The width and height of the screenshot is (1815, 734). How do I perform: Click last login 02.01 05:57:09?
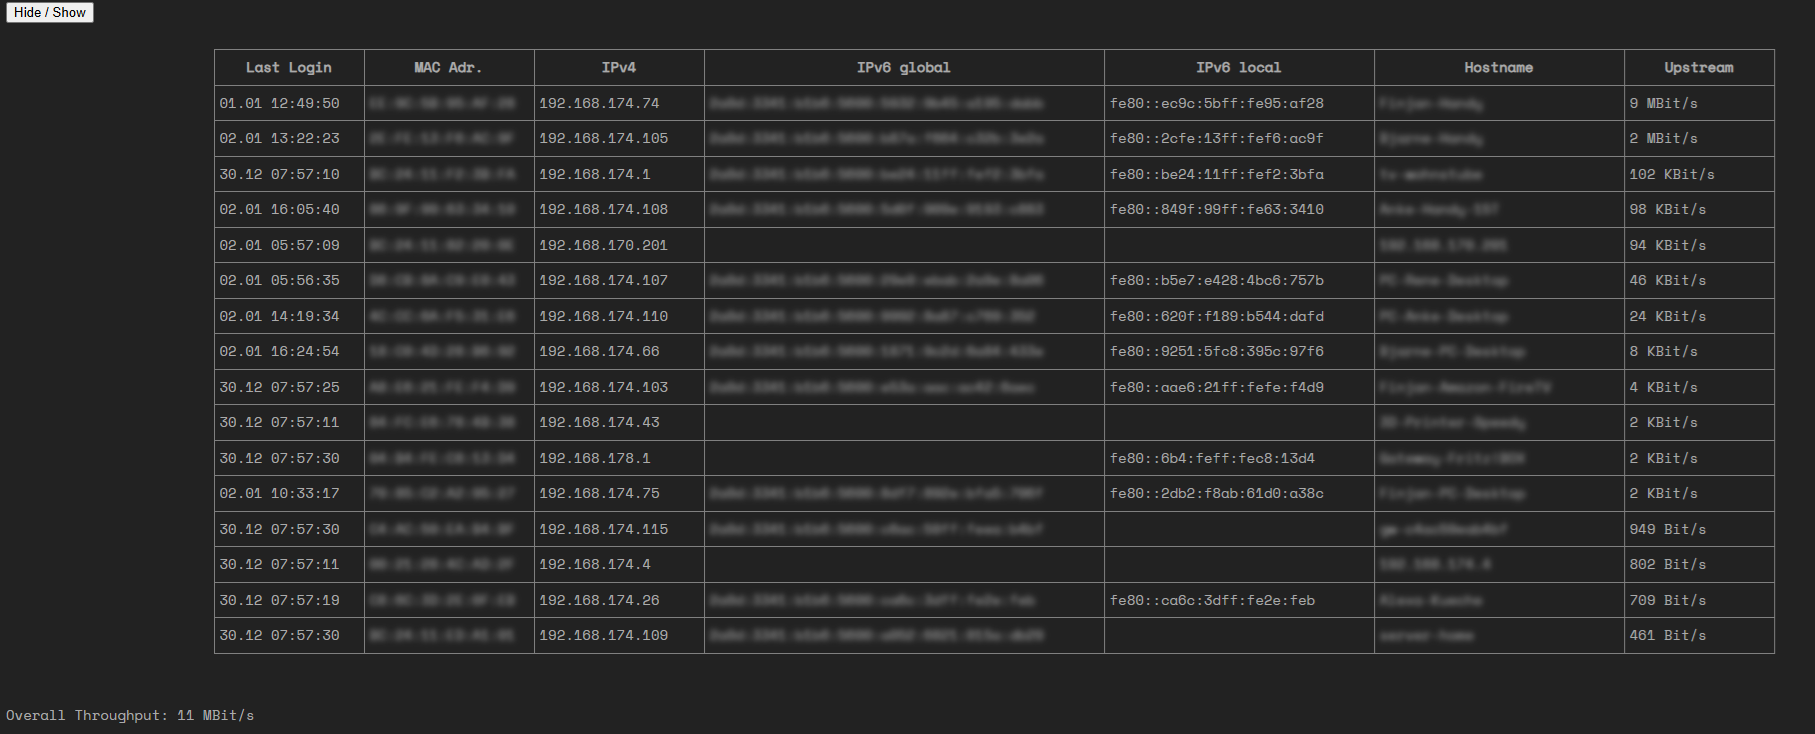[x=280, y=245]
